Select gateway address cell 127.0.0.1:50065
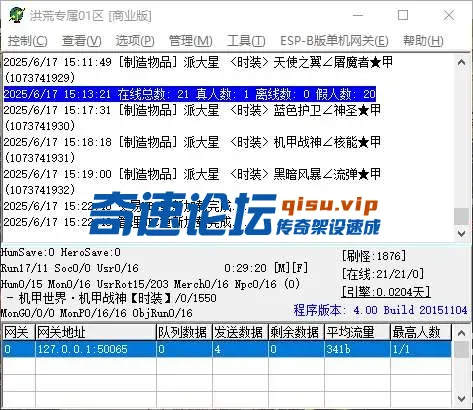 pyautogui.click(x=96, y=349)
